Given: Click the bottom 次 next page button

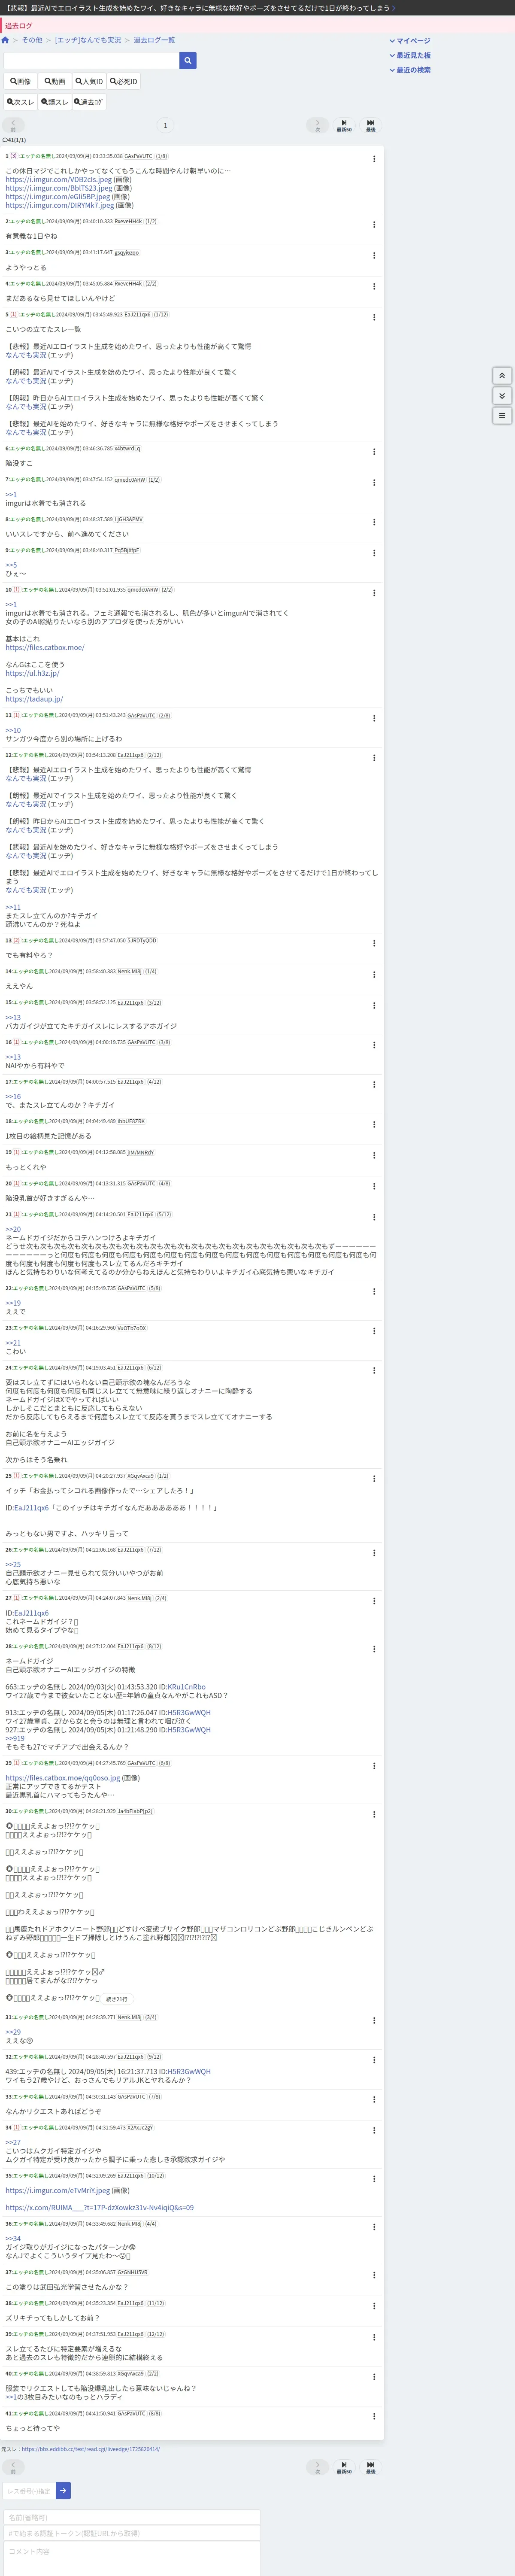Looking at the screenshot, I should 318,2468.
